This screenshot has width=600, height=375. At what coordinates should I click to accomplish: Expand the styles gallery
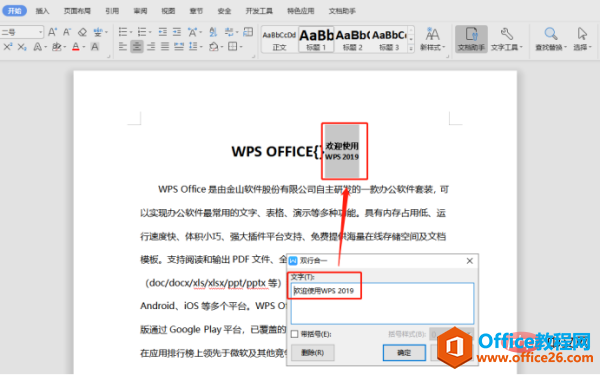411,49
